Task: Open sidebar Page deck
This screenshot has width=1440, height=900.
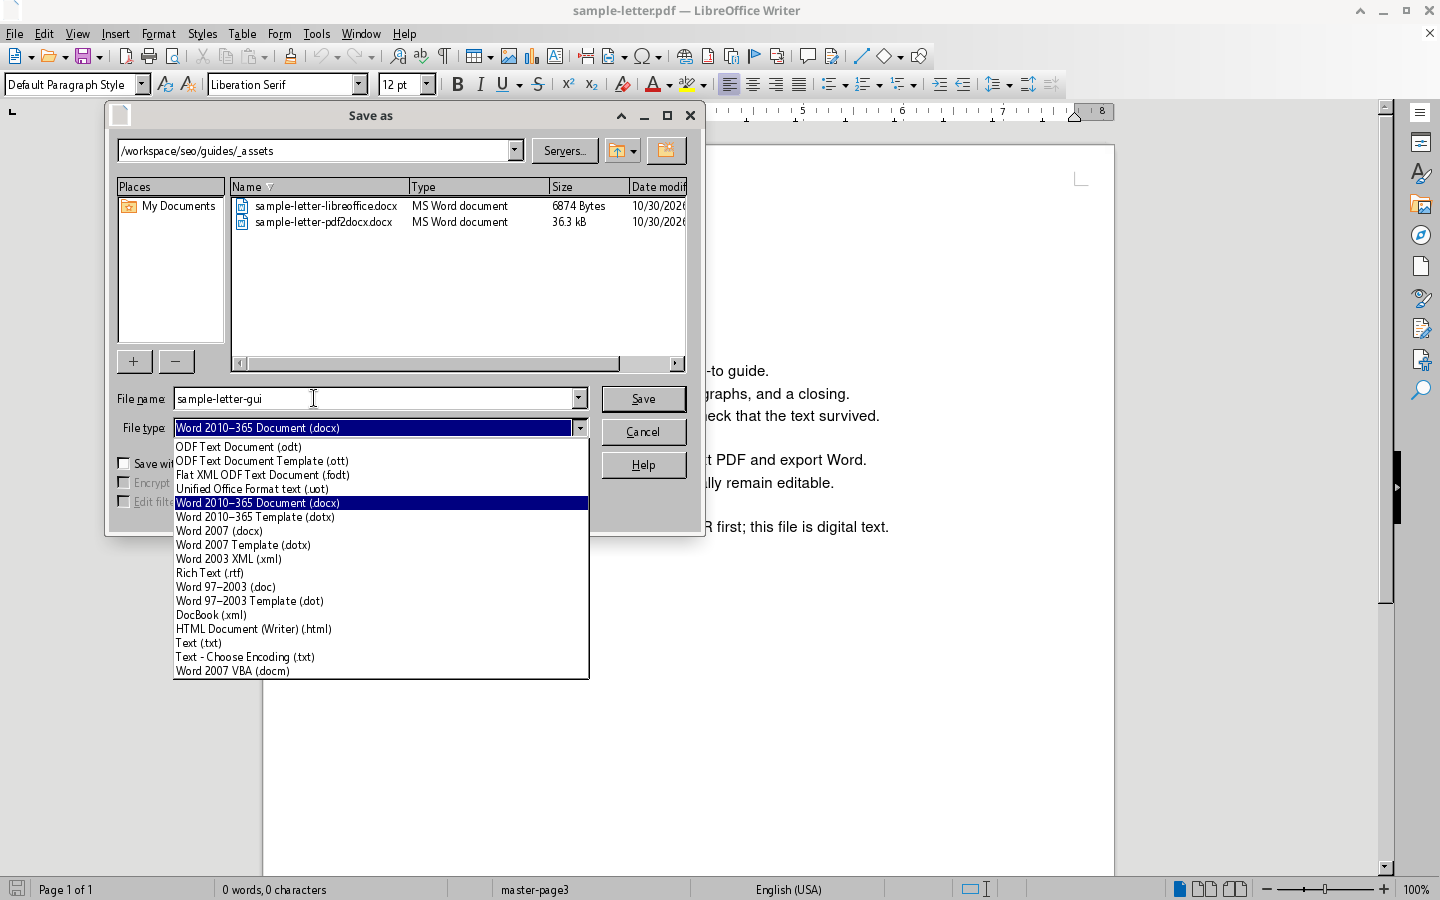Action: [1421, 267]
